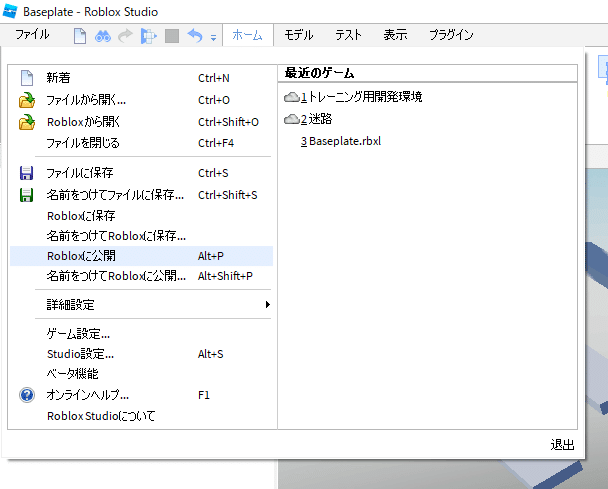Image resolution: width=608 pixels, height=489 pixels.
Task: Open オンラインヘルプ... menu entry
Action: point(142,395)
